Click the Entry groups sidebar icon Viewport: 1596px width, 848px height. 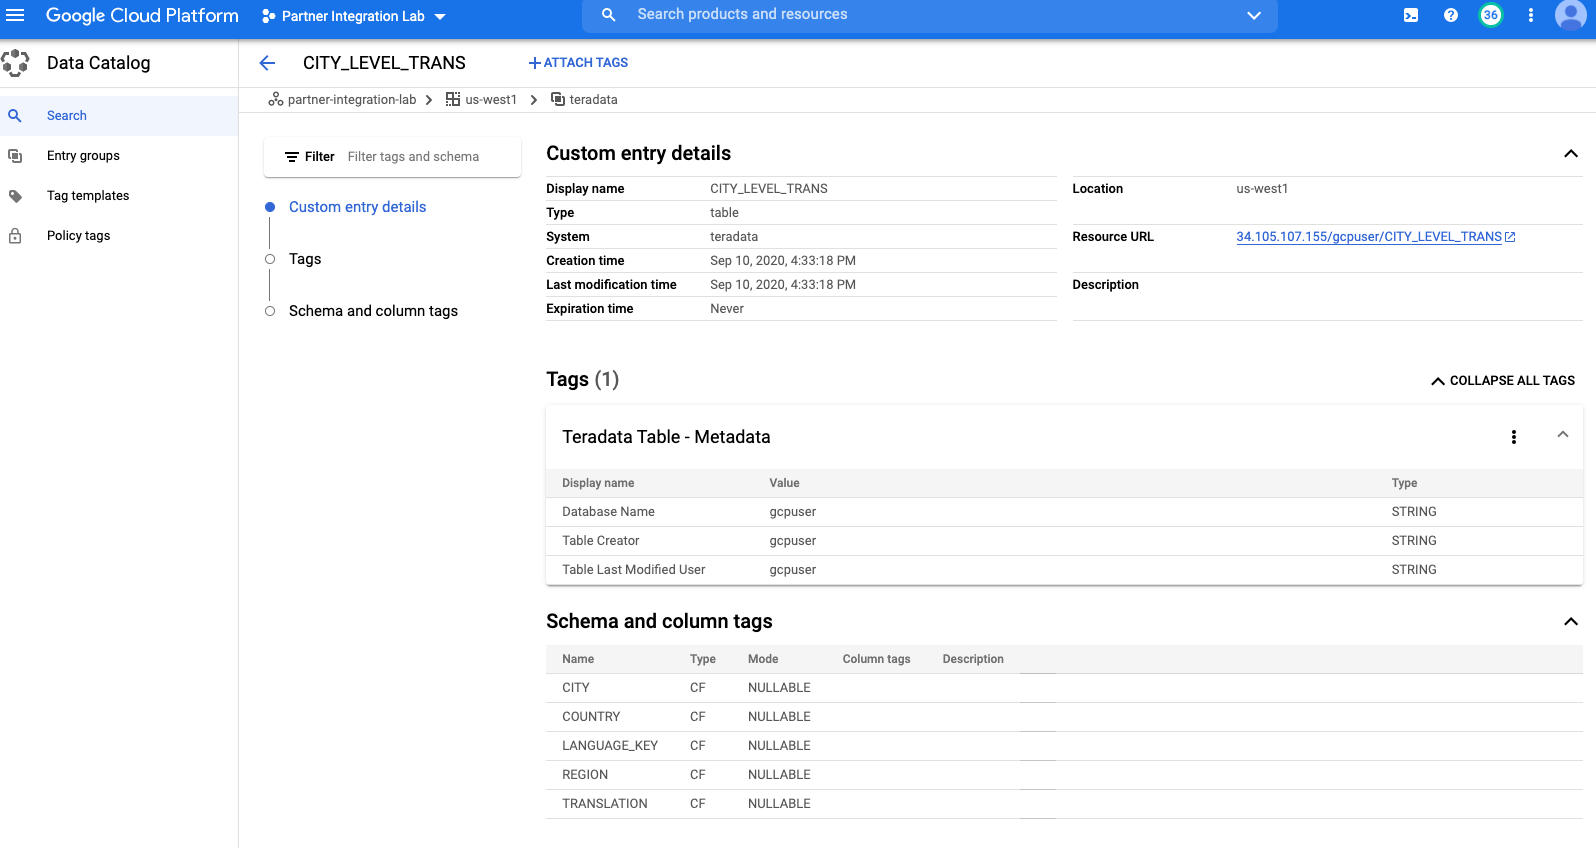15,156
